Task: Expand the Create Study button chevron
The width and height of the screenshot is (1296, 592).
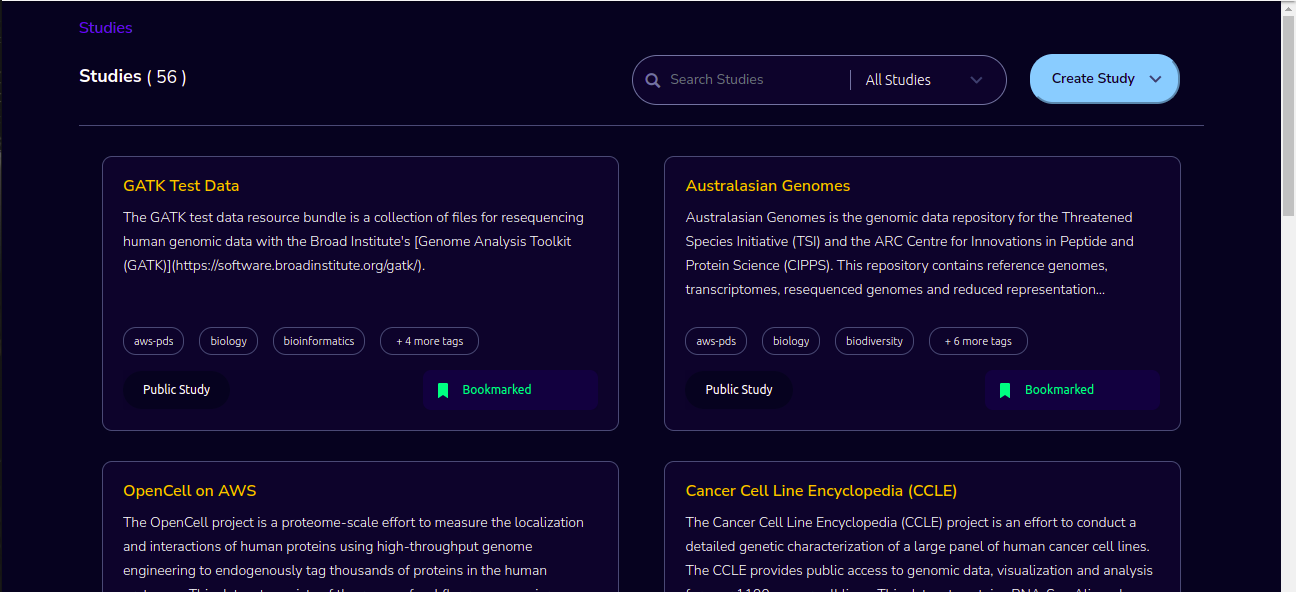Action: 1155,79
